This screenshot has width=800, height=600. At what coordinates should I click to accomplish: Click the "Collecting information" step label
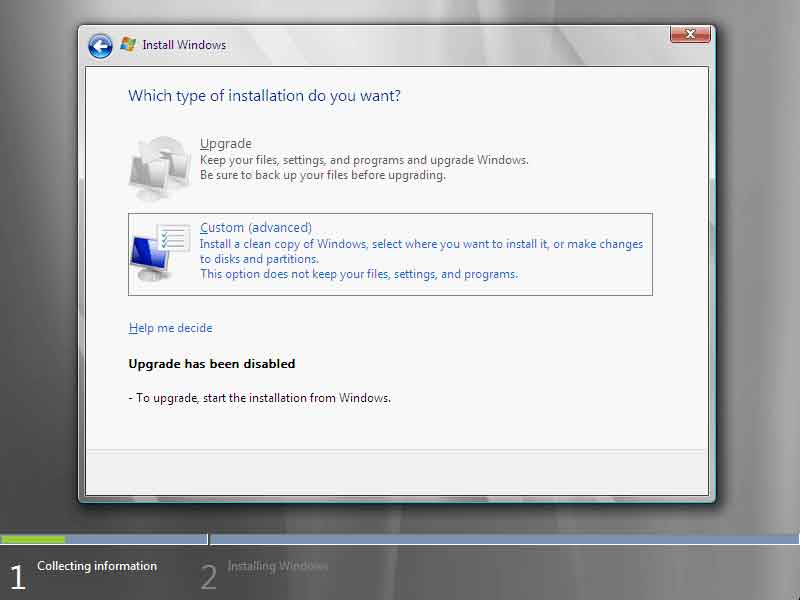pos(97,566)
